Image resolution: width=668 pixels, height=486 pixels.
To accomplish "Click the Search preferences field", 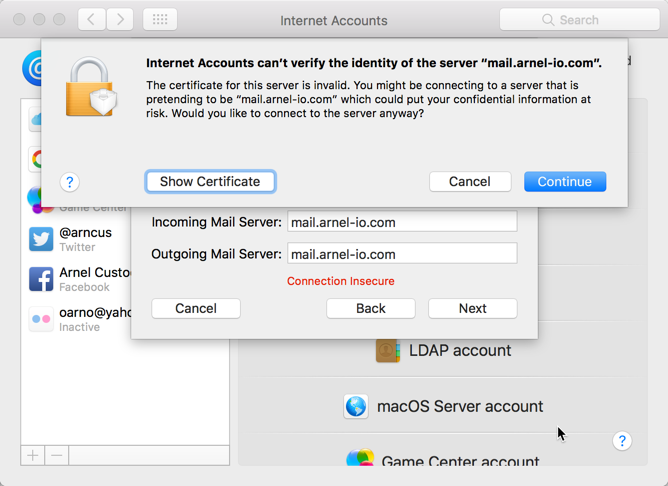I will click(x=579, y=19).
